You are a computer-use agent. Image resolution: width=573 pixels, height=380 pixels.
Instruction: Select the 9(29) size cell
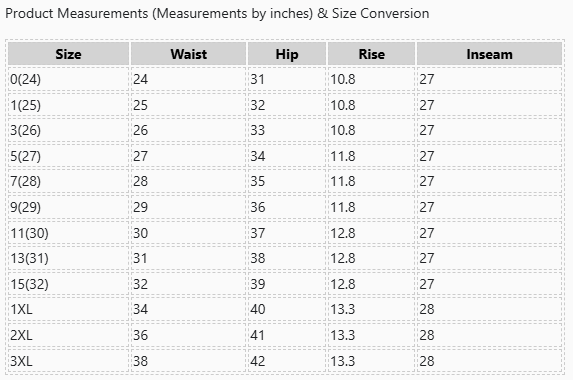(69, 207)
